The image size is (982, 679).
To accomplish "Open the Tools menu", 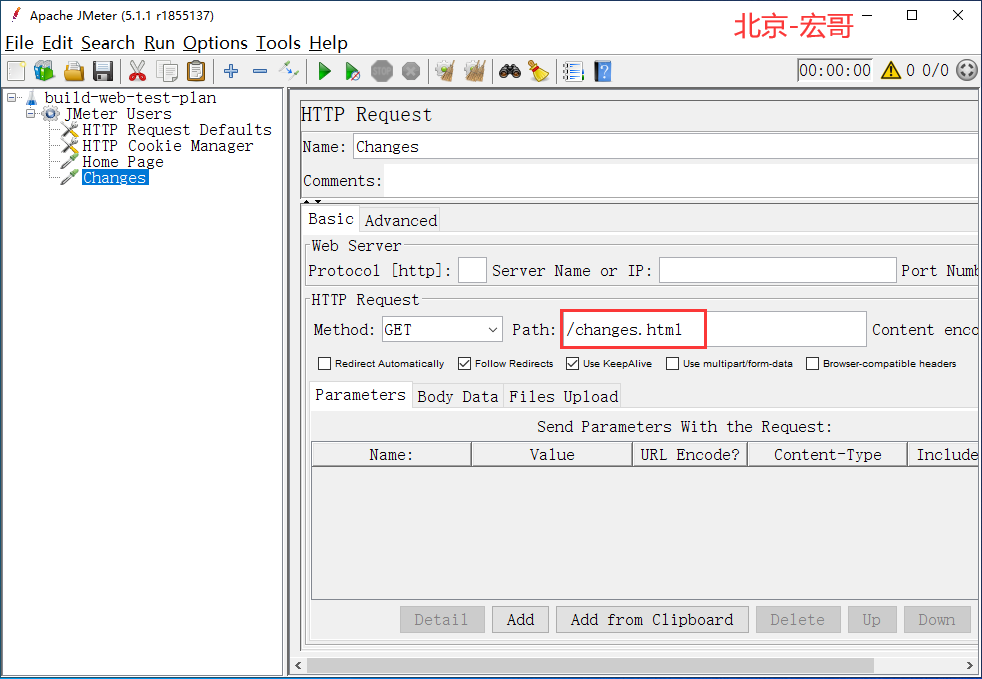I will point(278,43).
